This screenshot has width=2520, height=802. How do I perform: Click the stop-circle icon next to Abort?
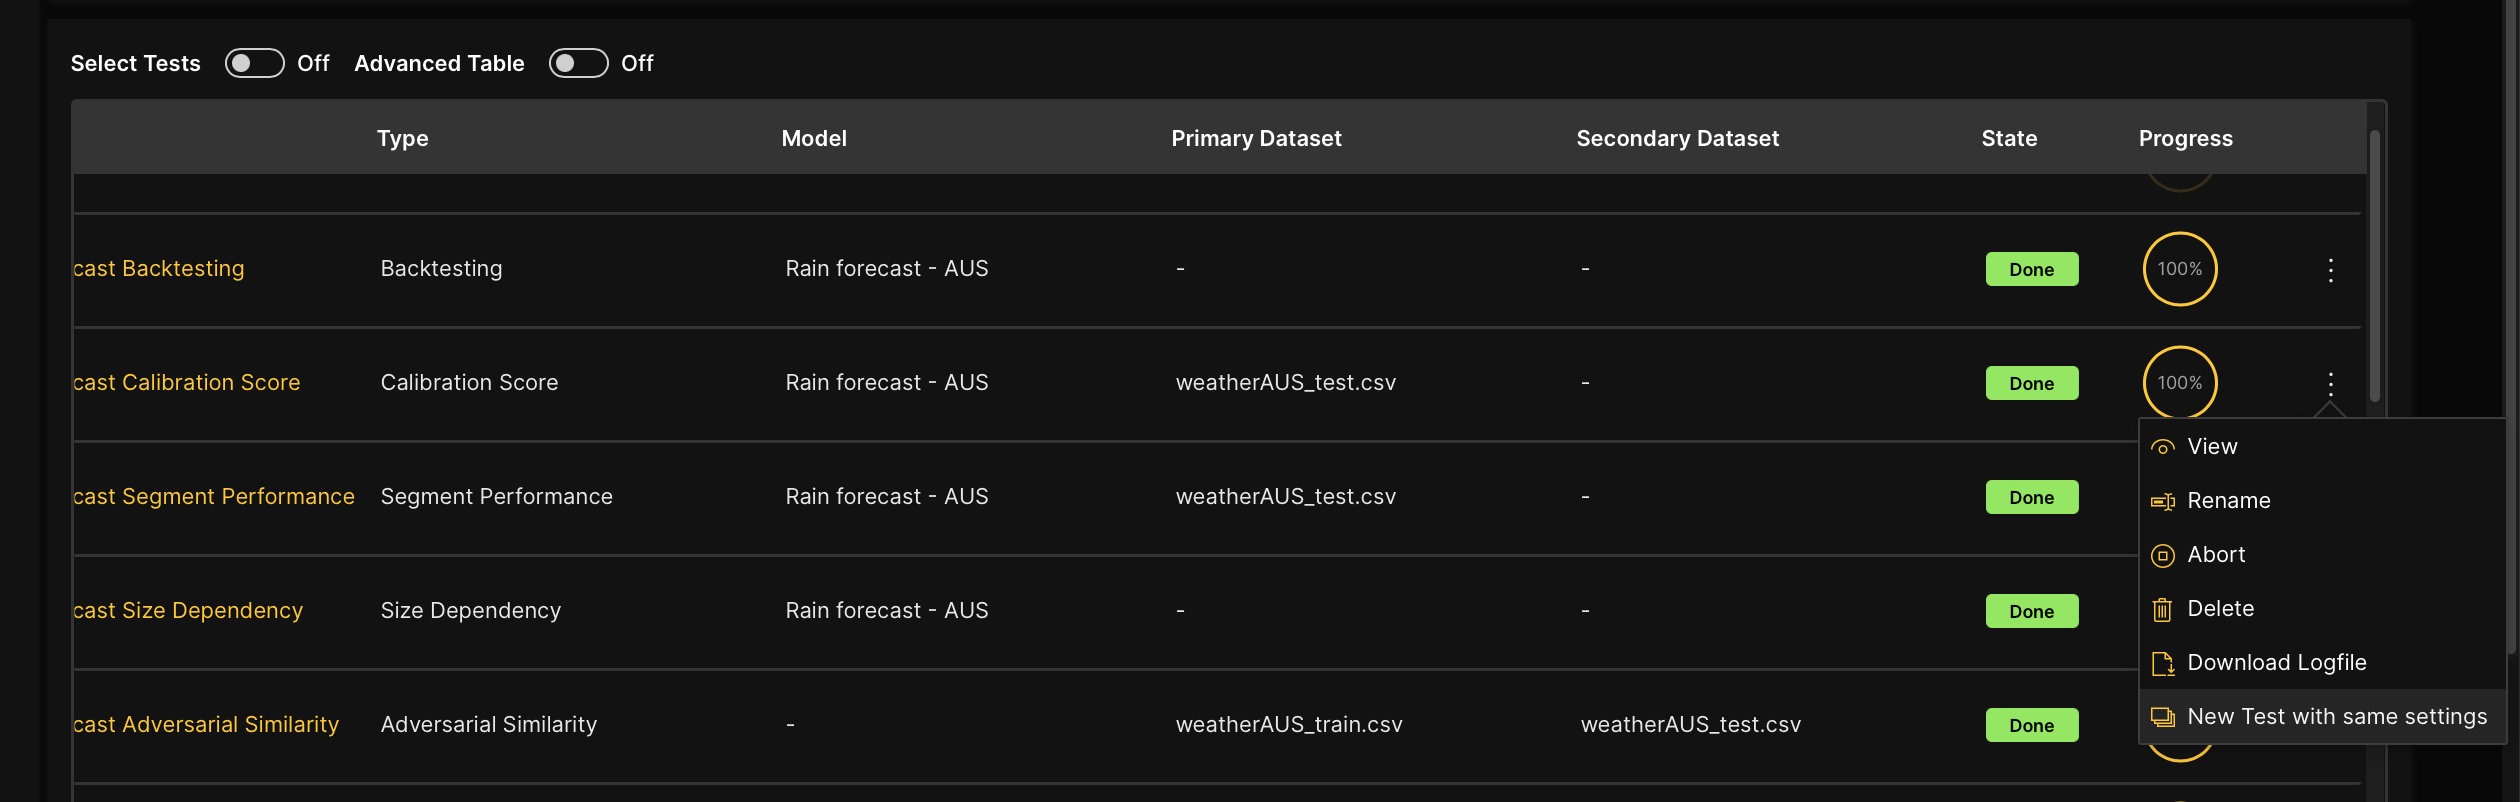click(x=2163, y=555)
